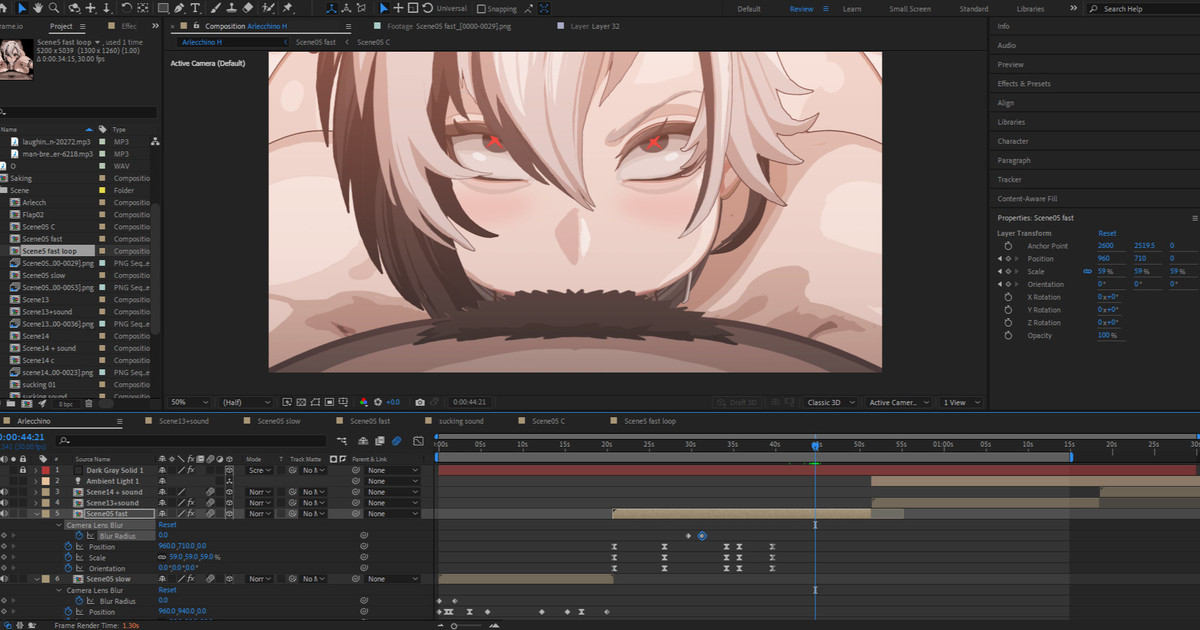Click Reset in Layer Transform properties
This screenshot has height=630, width=1200.
tap(1107, 233)
